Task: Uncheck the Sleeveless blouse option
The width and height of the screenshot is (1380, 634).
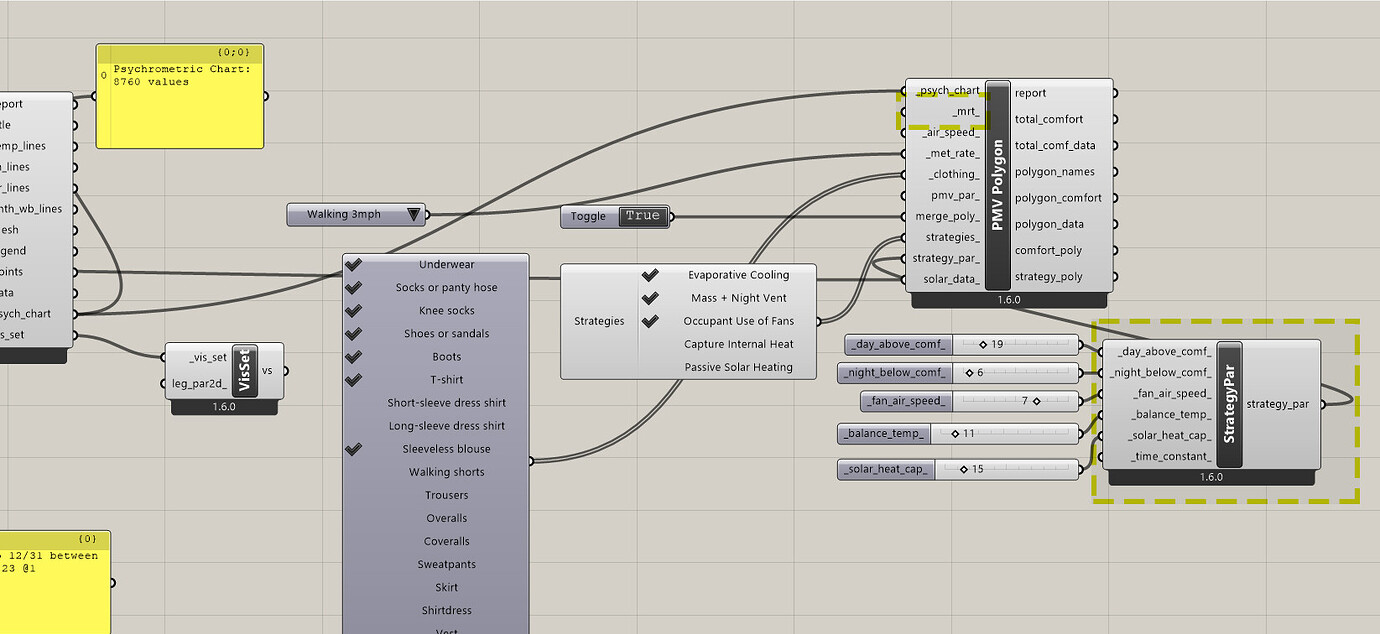Action: 354,448
